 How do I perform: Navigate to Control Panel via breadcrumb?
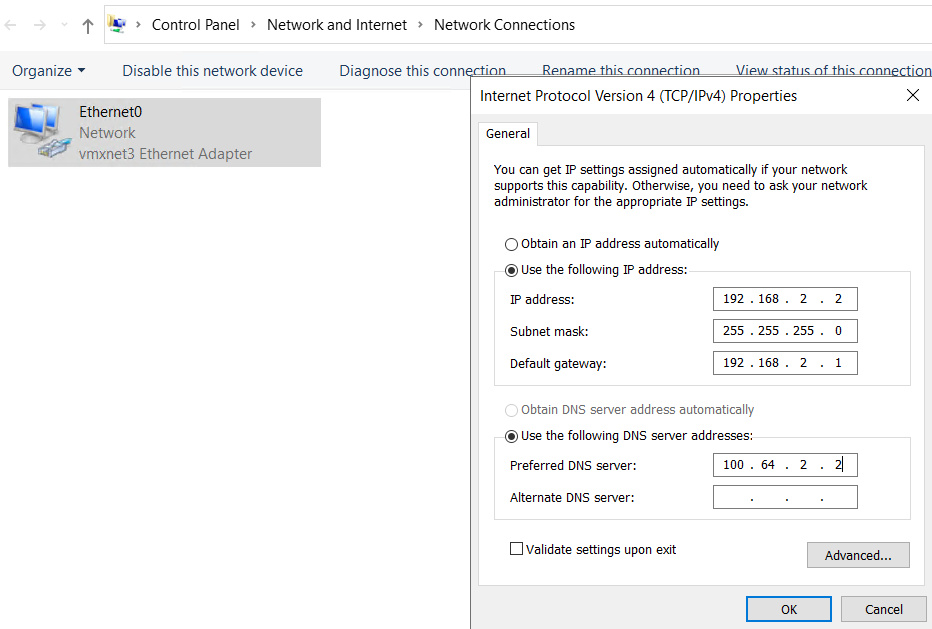coord(195,25)
